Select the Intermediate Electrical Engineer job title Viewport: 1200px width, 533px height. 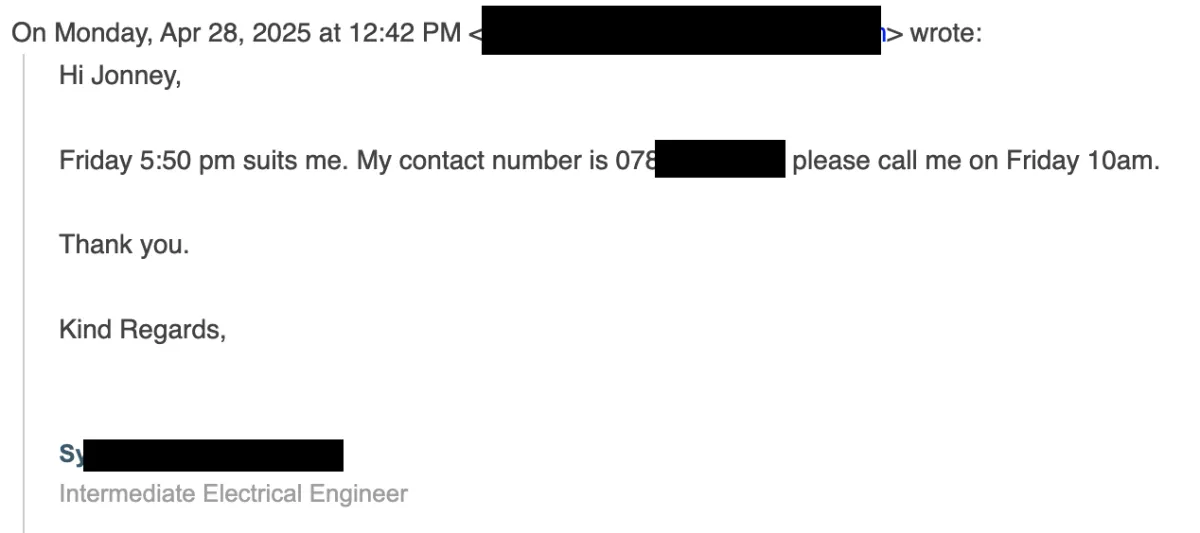pyautogui.click(x=233, y=493)
